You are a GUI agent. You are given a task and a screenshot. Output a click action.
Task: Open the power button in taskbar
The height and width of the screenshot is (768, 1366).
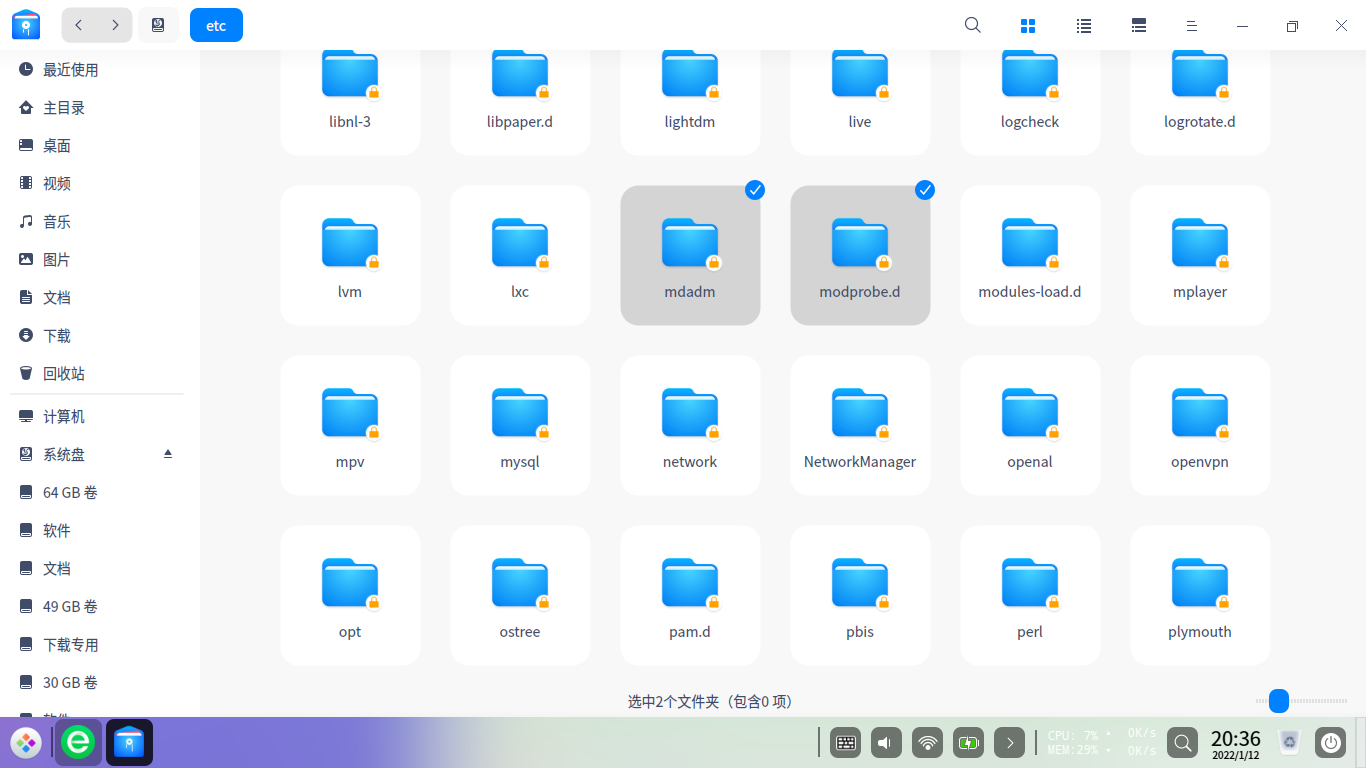[1330, 742]
